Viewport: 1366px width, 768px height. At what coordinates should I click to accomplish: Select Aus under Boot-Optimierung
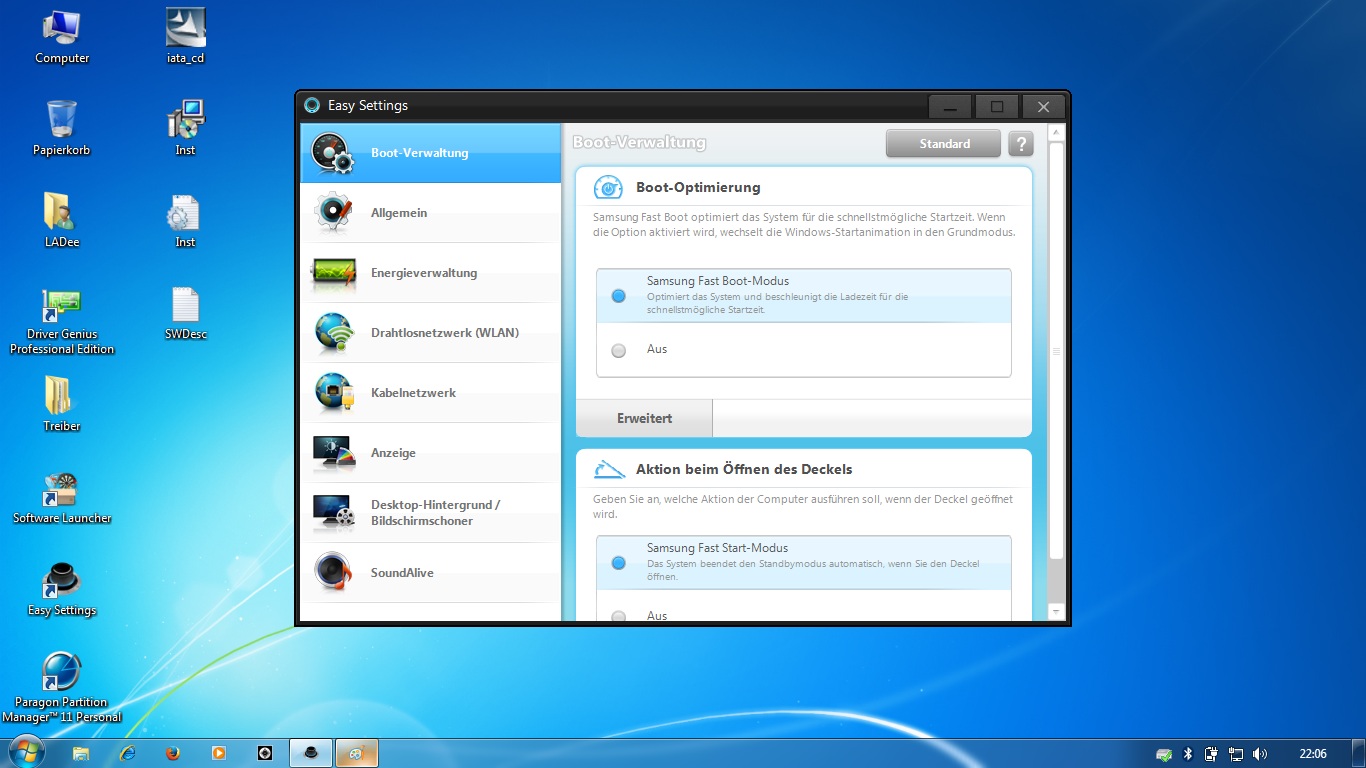coord(618,350)
